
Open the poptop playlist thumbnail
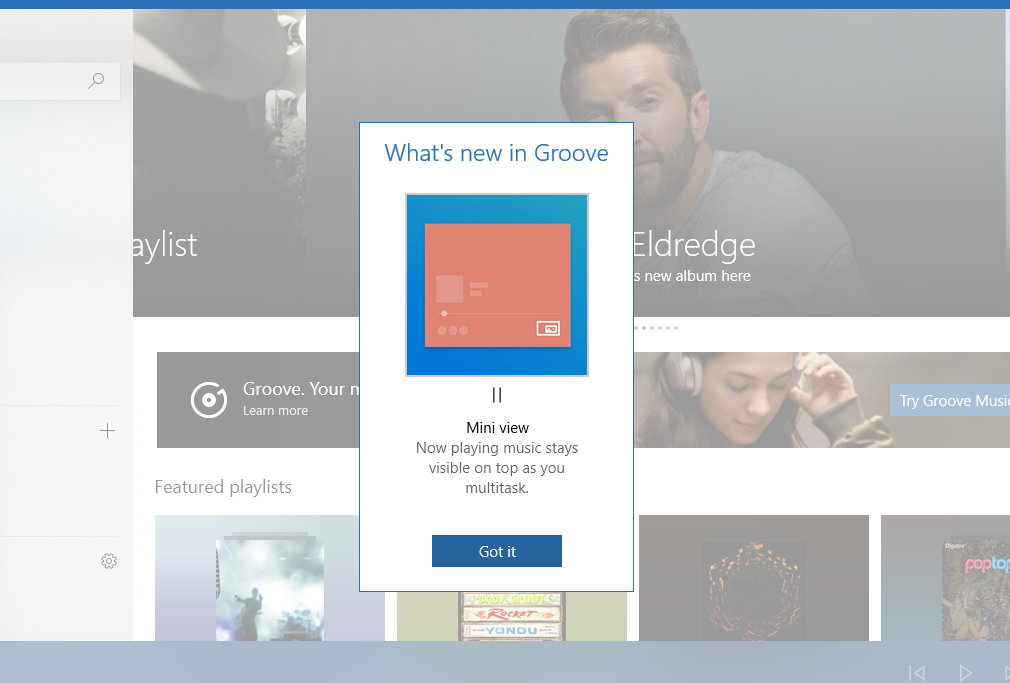click(945, 578)
